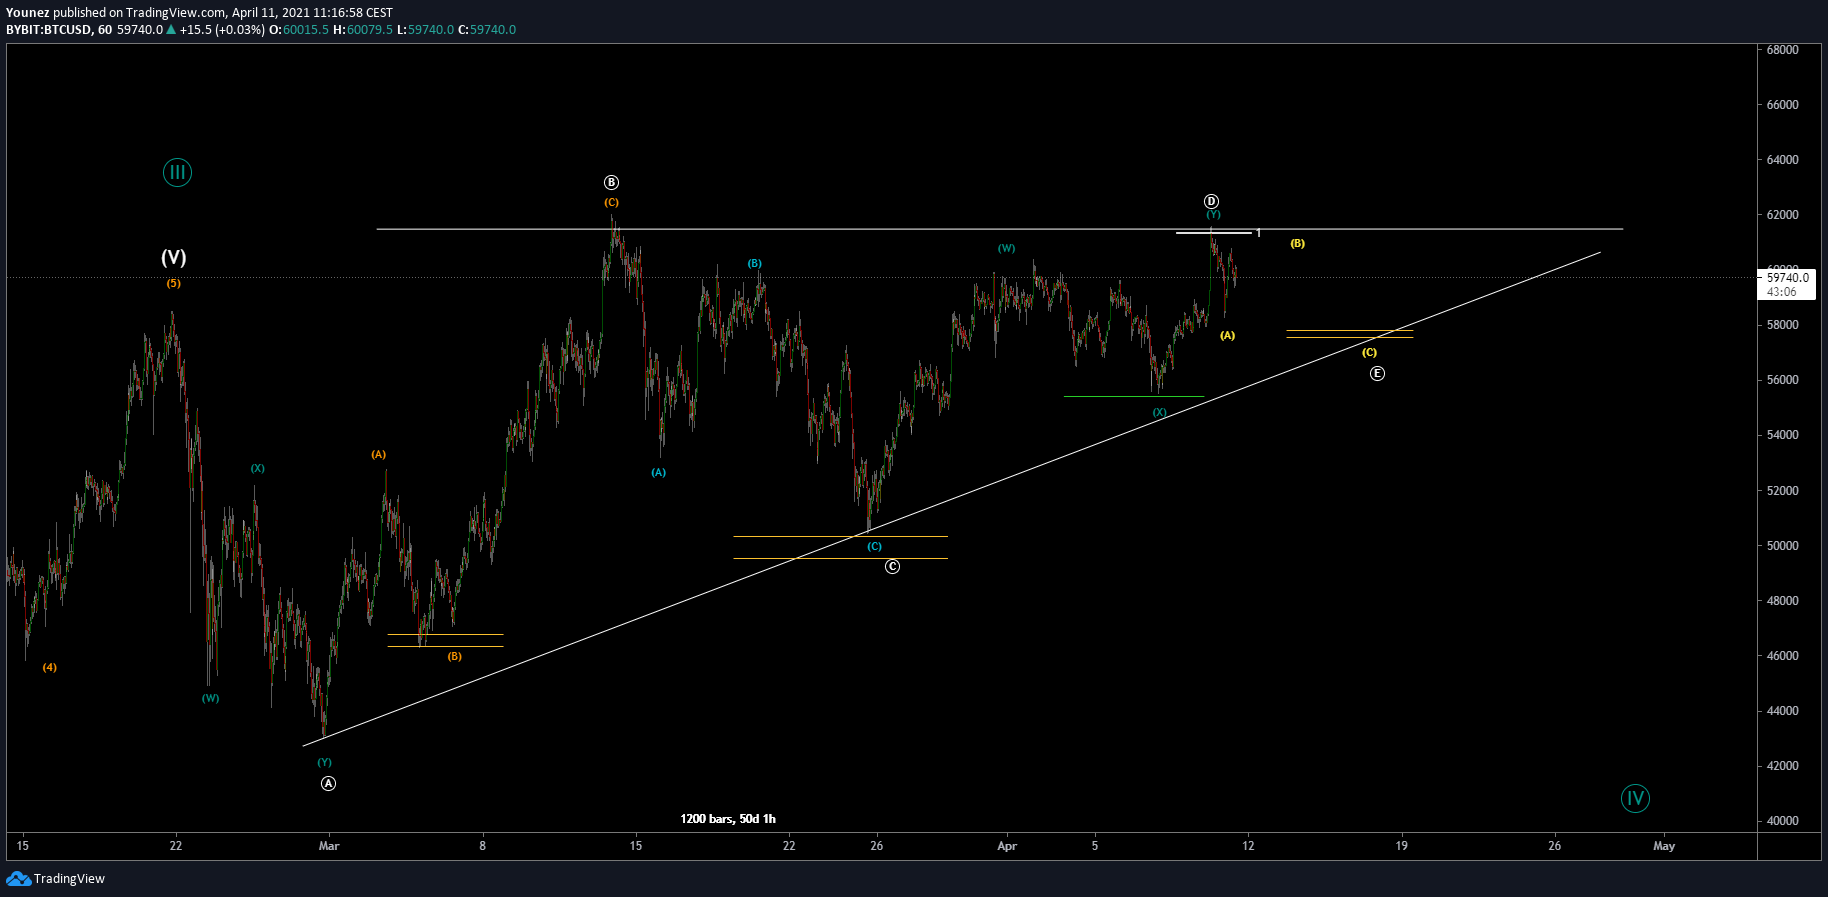1828x897 pixels.
Task: Click the current price tag 59740.0
Action: (1787, 278)
